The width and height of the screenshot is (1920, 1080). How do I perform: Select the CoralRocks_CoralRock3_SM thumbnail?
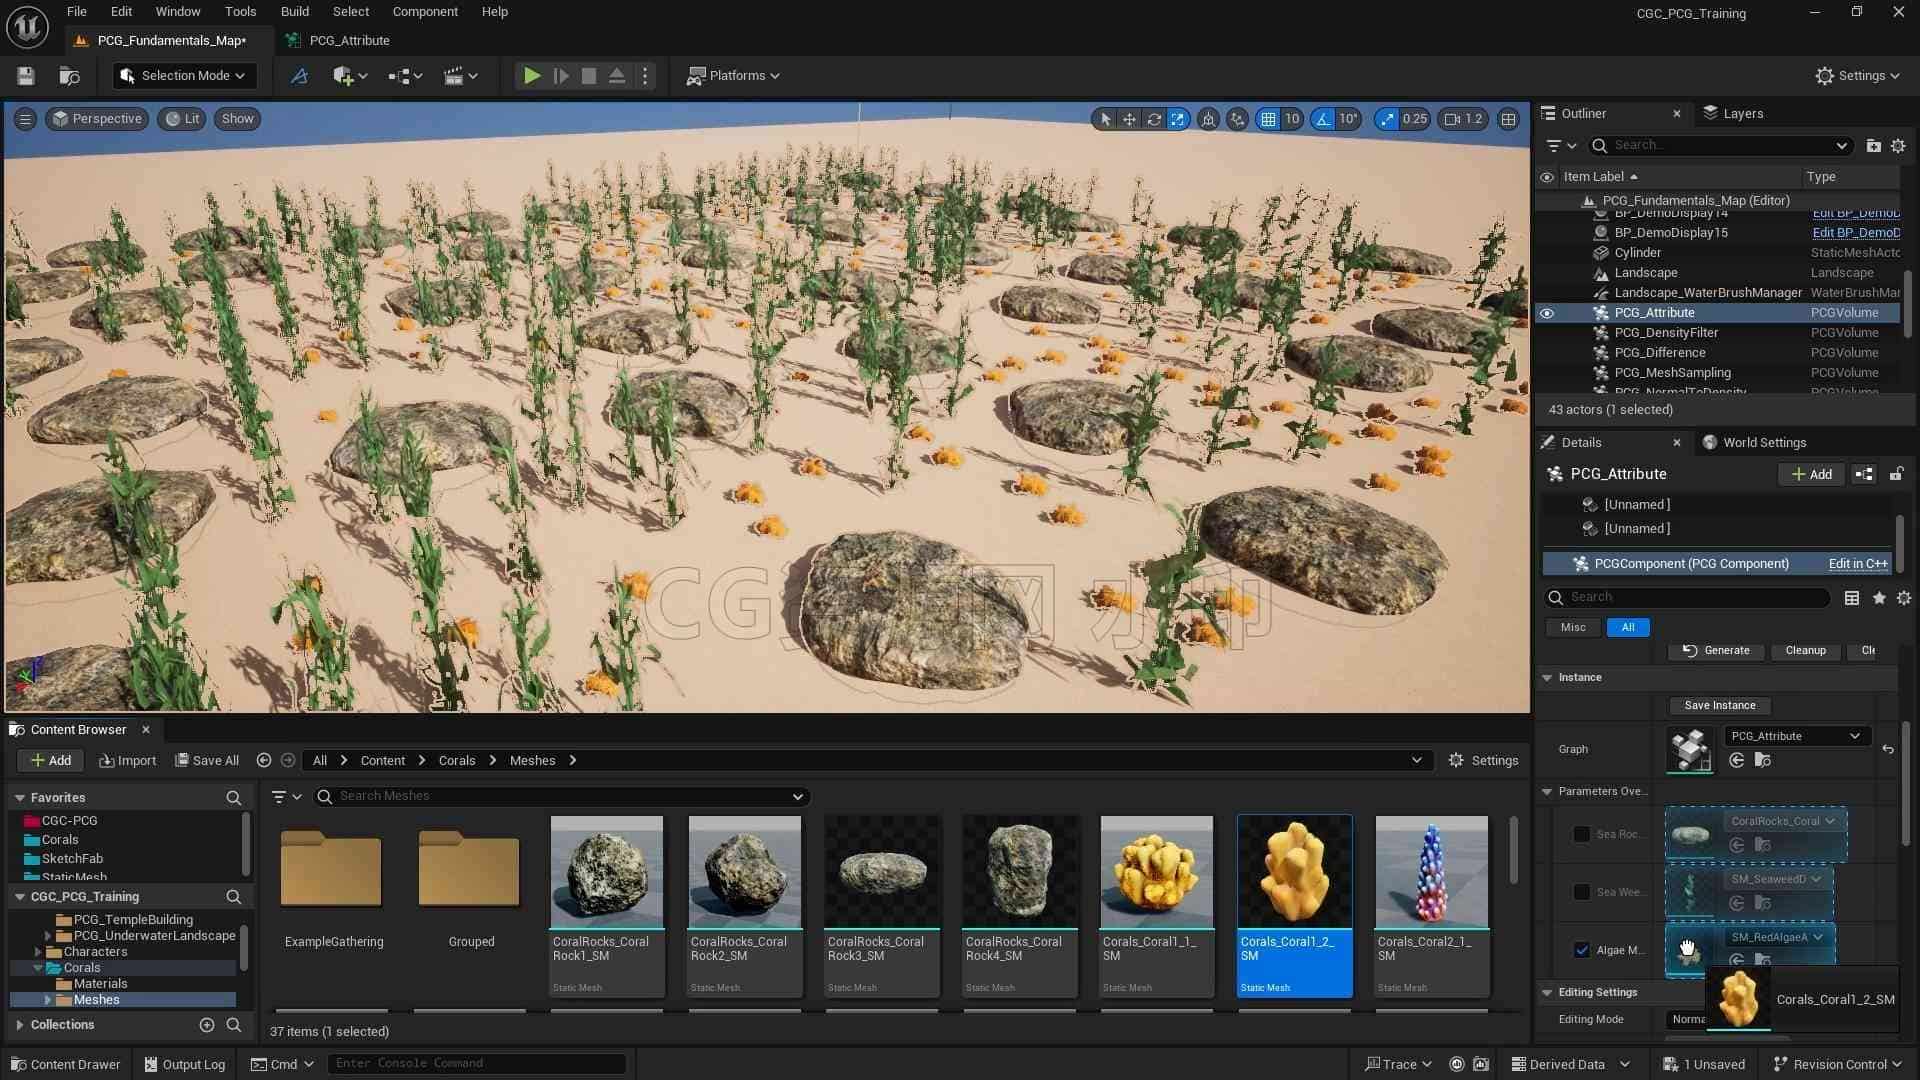(881, 872)
